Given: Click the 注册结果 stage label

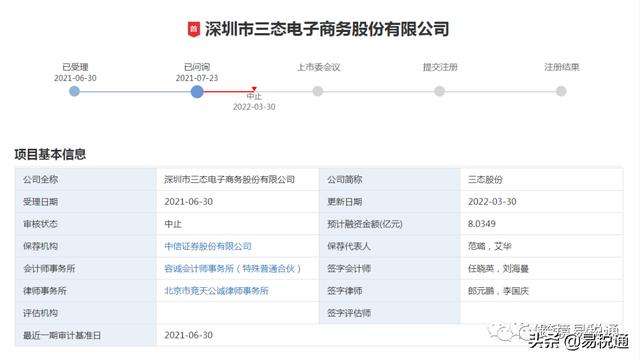Looking at the screenshot, I should (x=562, y=67).
